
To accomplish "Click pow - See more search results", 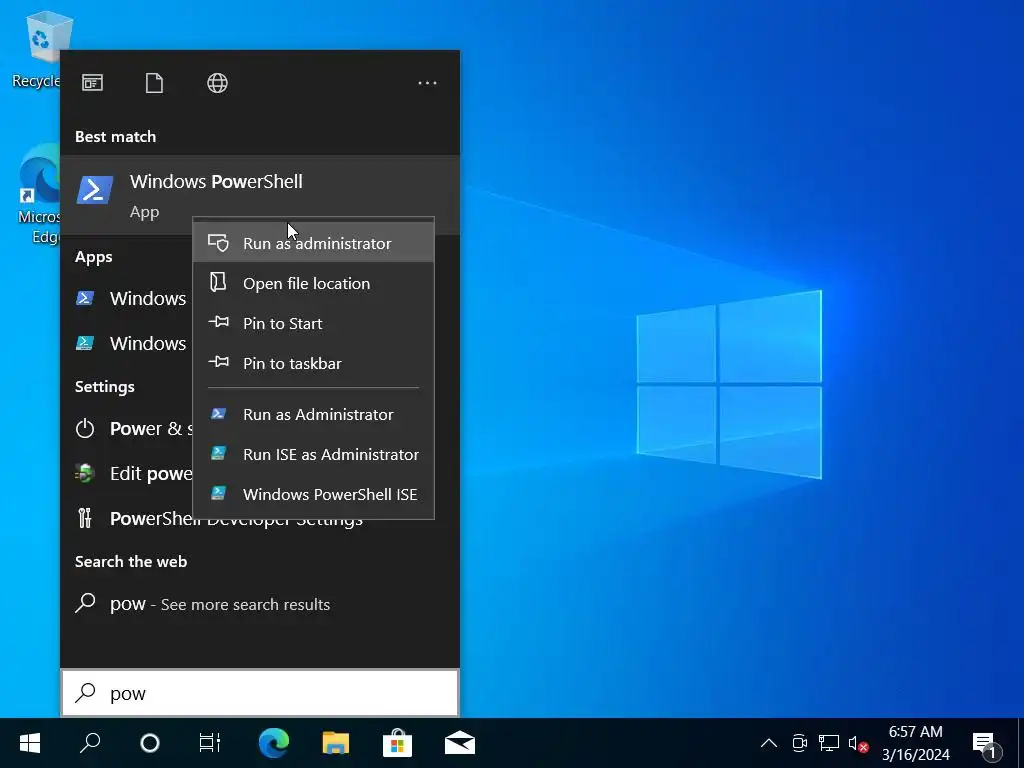I will click(260, 604).
